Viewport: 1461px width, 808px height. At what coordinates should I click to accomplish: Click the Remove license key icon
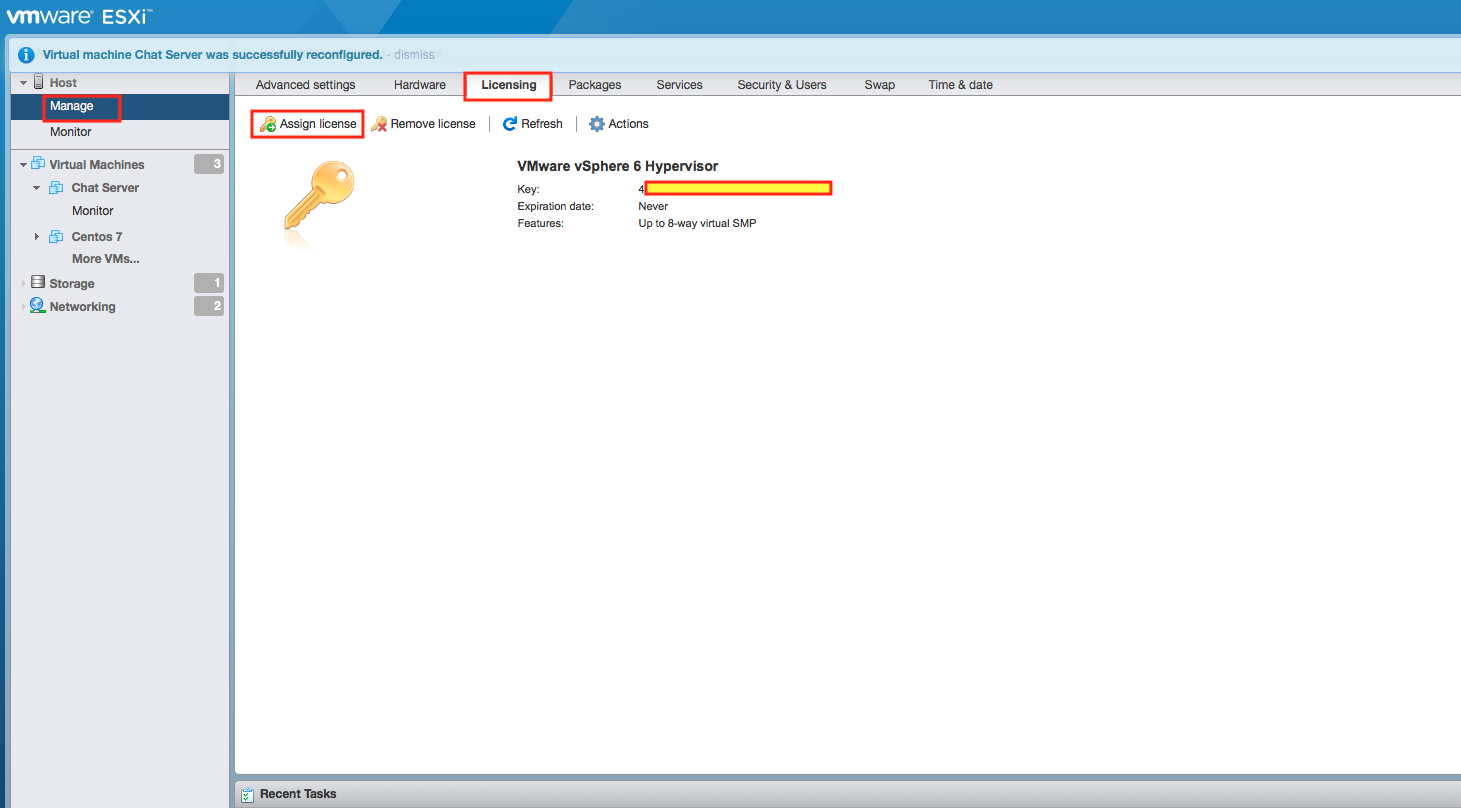point(378,124)
